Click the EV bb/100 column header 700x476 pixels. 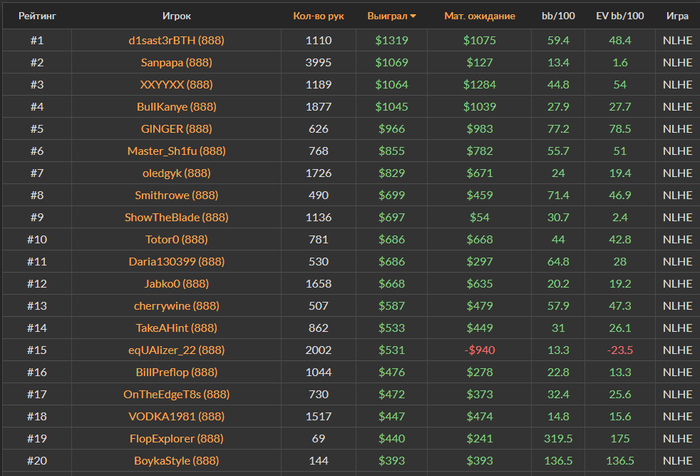[619, 17]
